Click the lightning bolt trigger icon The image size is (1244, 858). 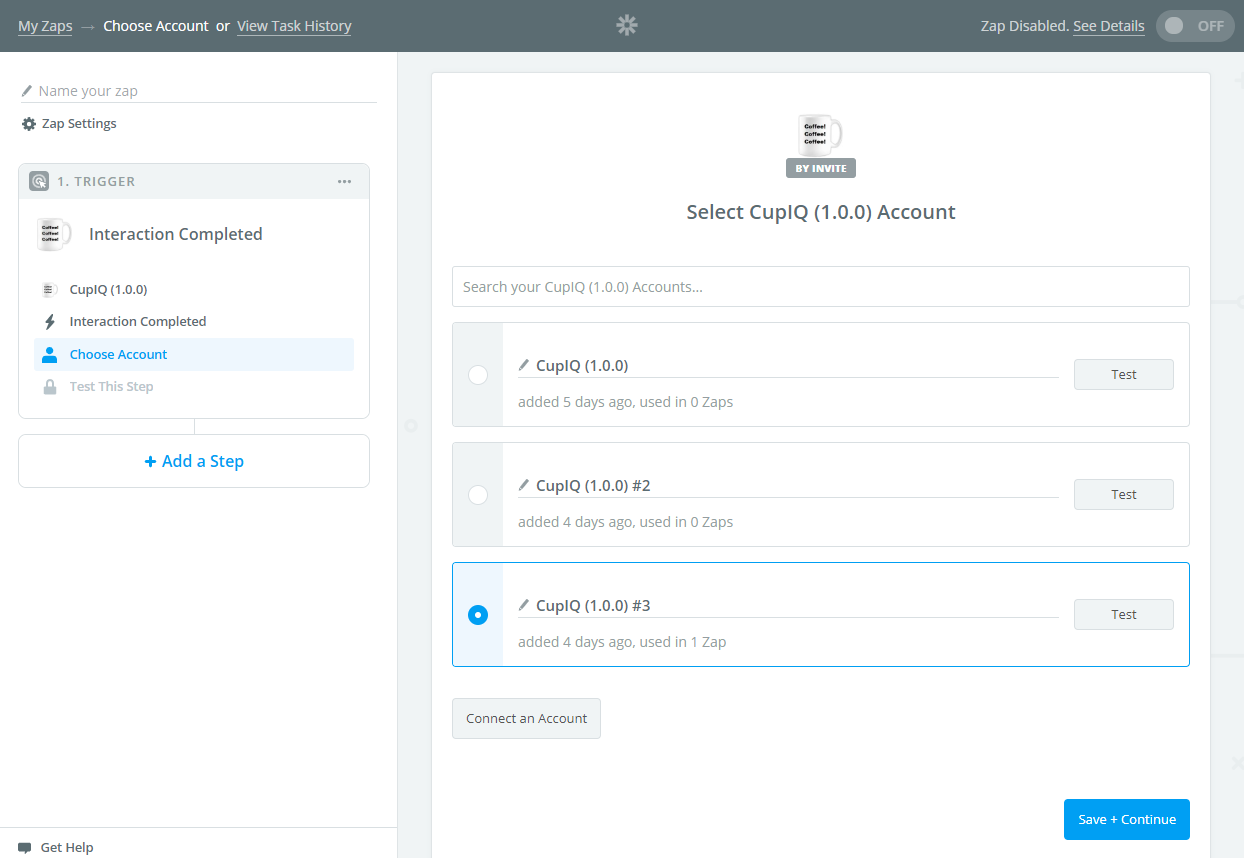click(x=49, y=322)
